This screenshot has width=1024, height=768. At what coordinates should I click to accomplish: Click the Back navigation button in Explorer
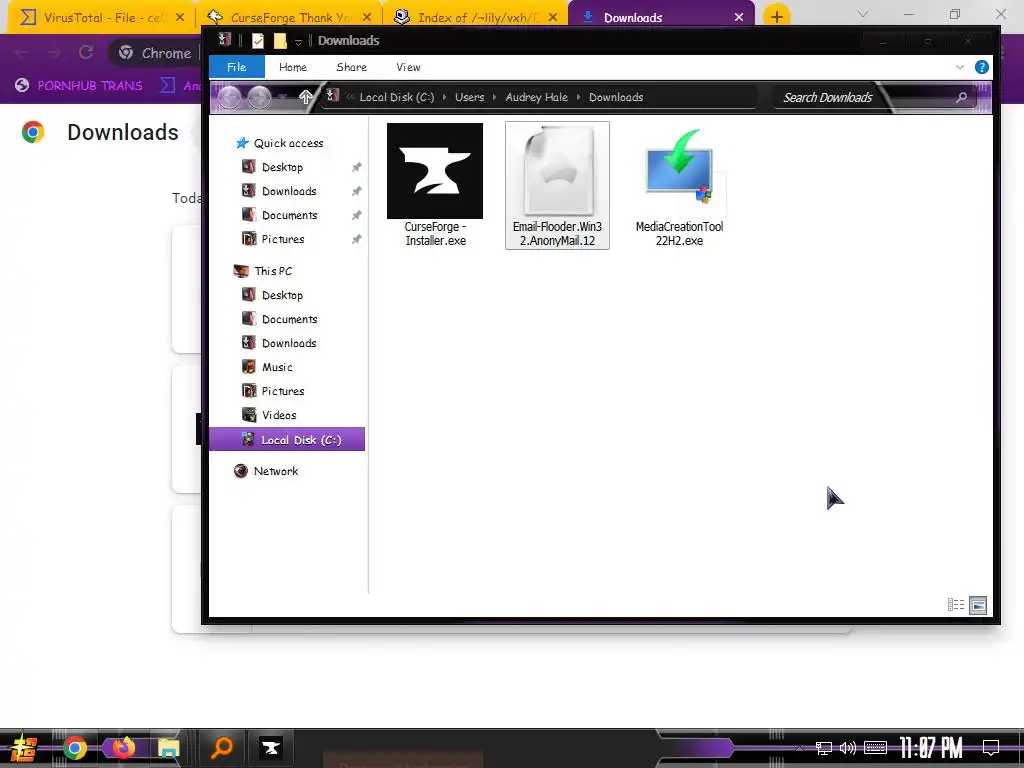(229, 97)
